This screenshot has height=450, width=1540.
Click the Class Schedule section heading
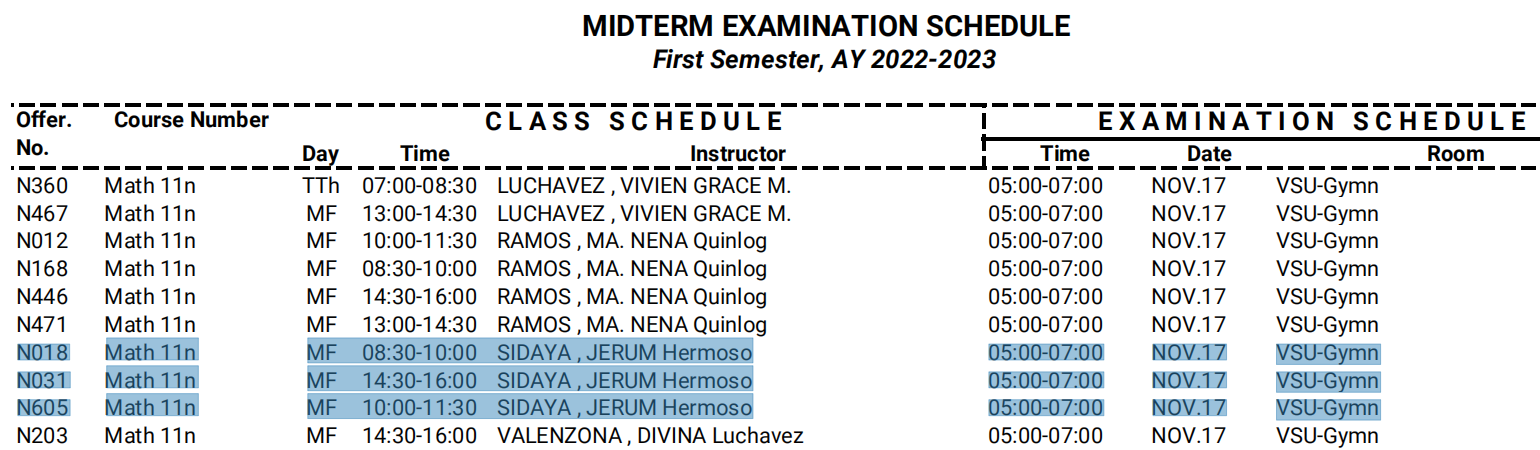(x=634, y=122)
